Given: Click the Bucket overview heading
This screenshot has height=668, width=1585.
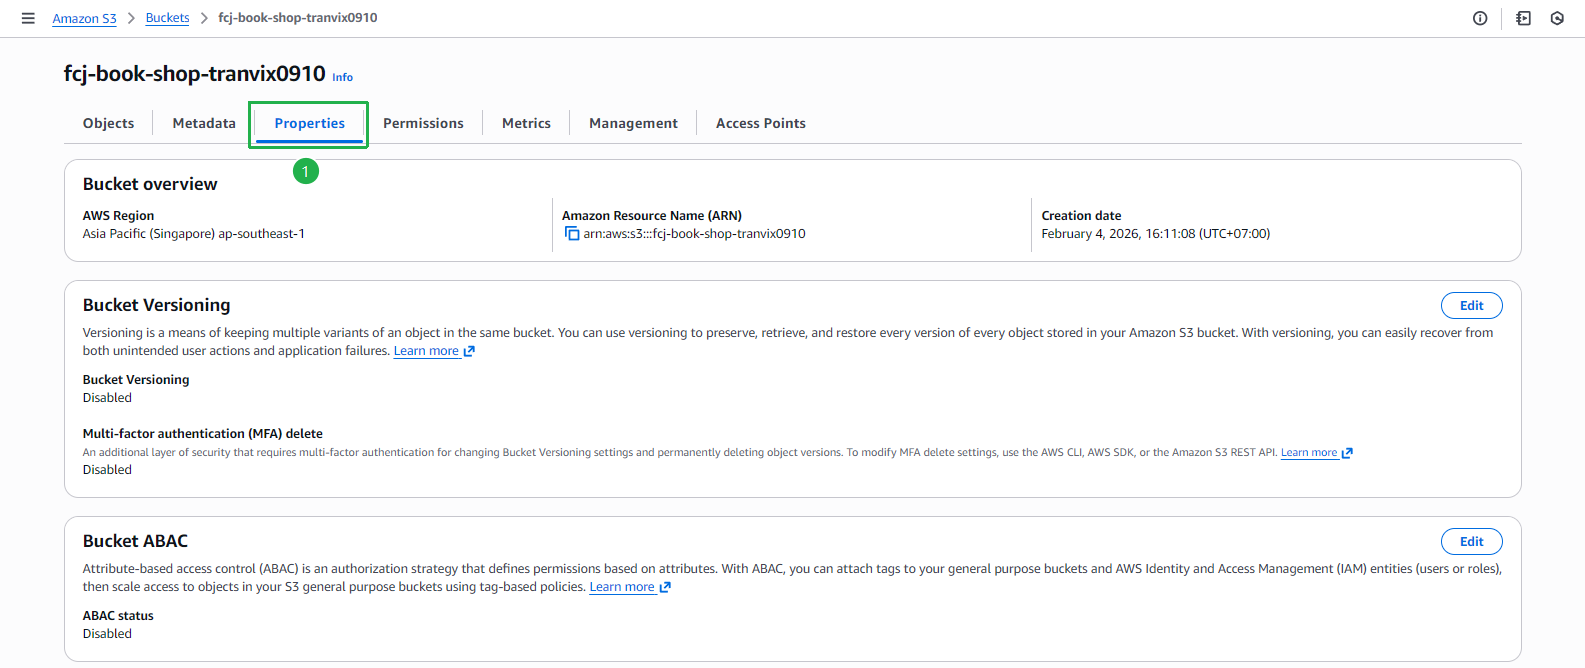Looking at the screenshot, I should 150,184.
